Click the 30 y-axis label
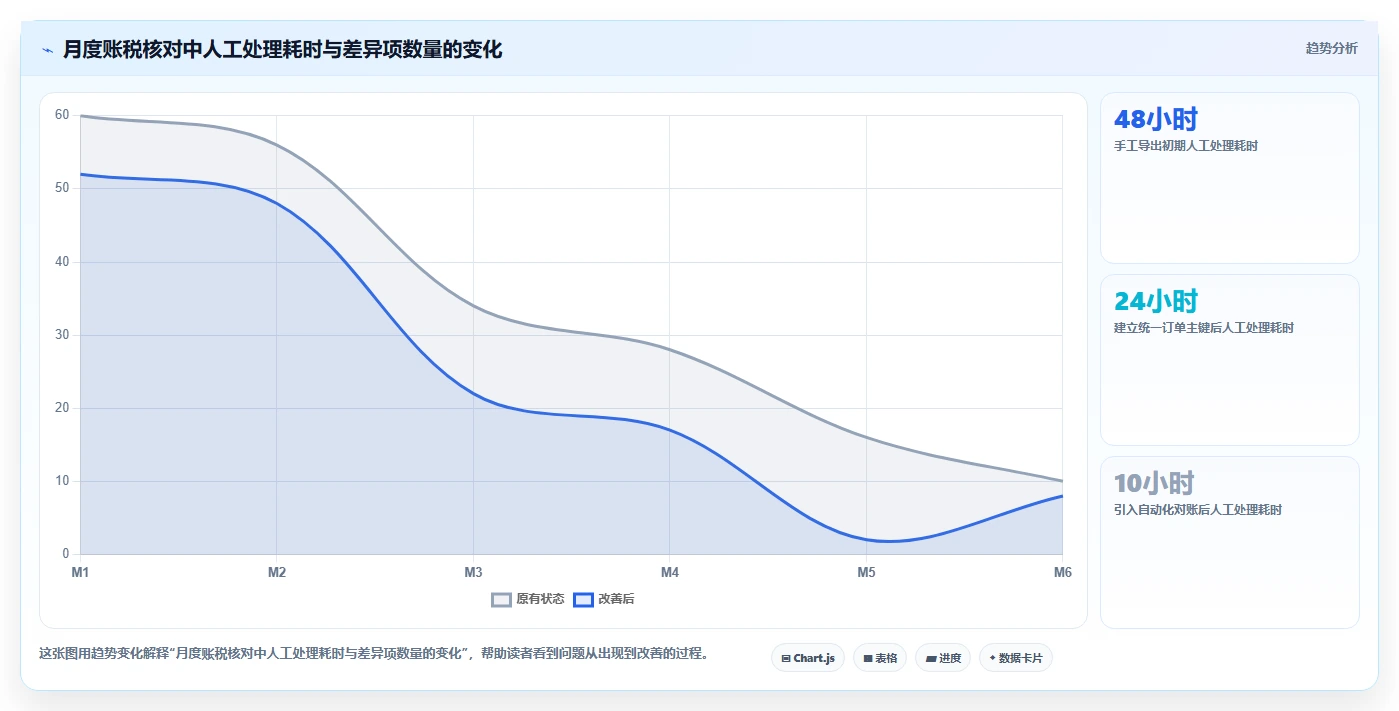The height and width of the screenshot is (711, 1399). tap(62, 335)
